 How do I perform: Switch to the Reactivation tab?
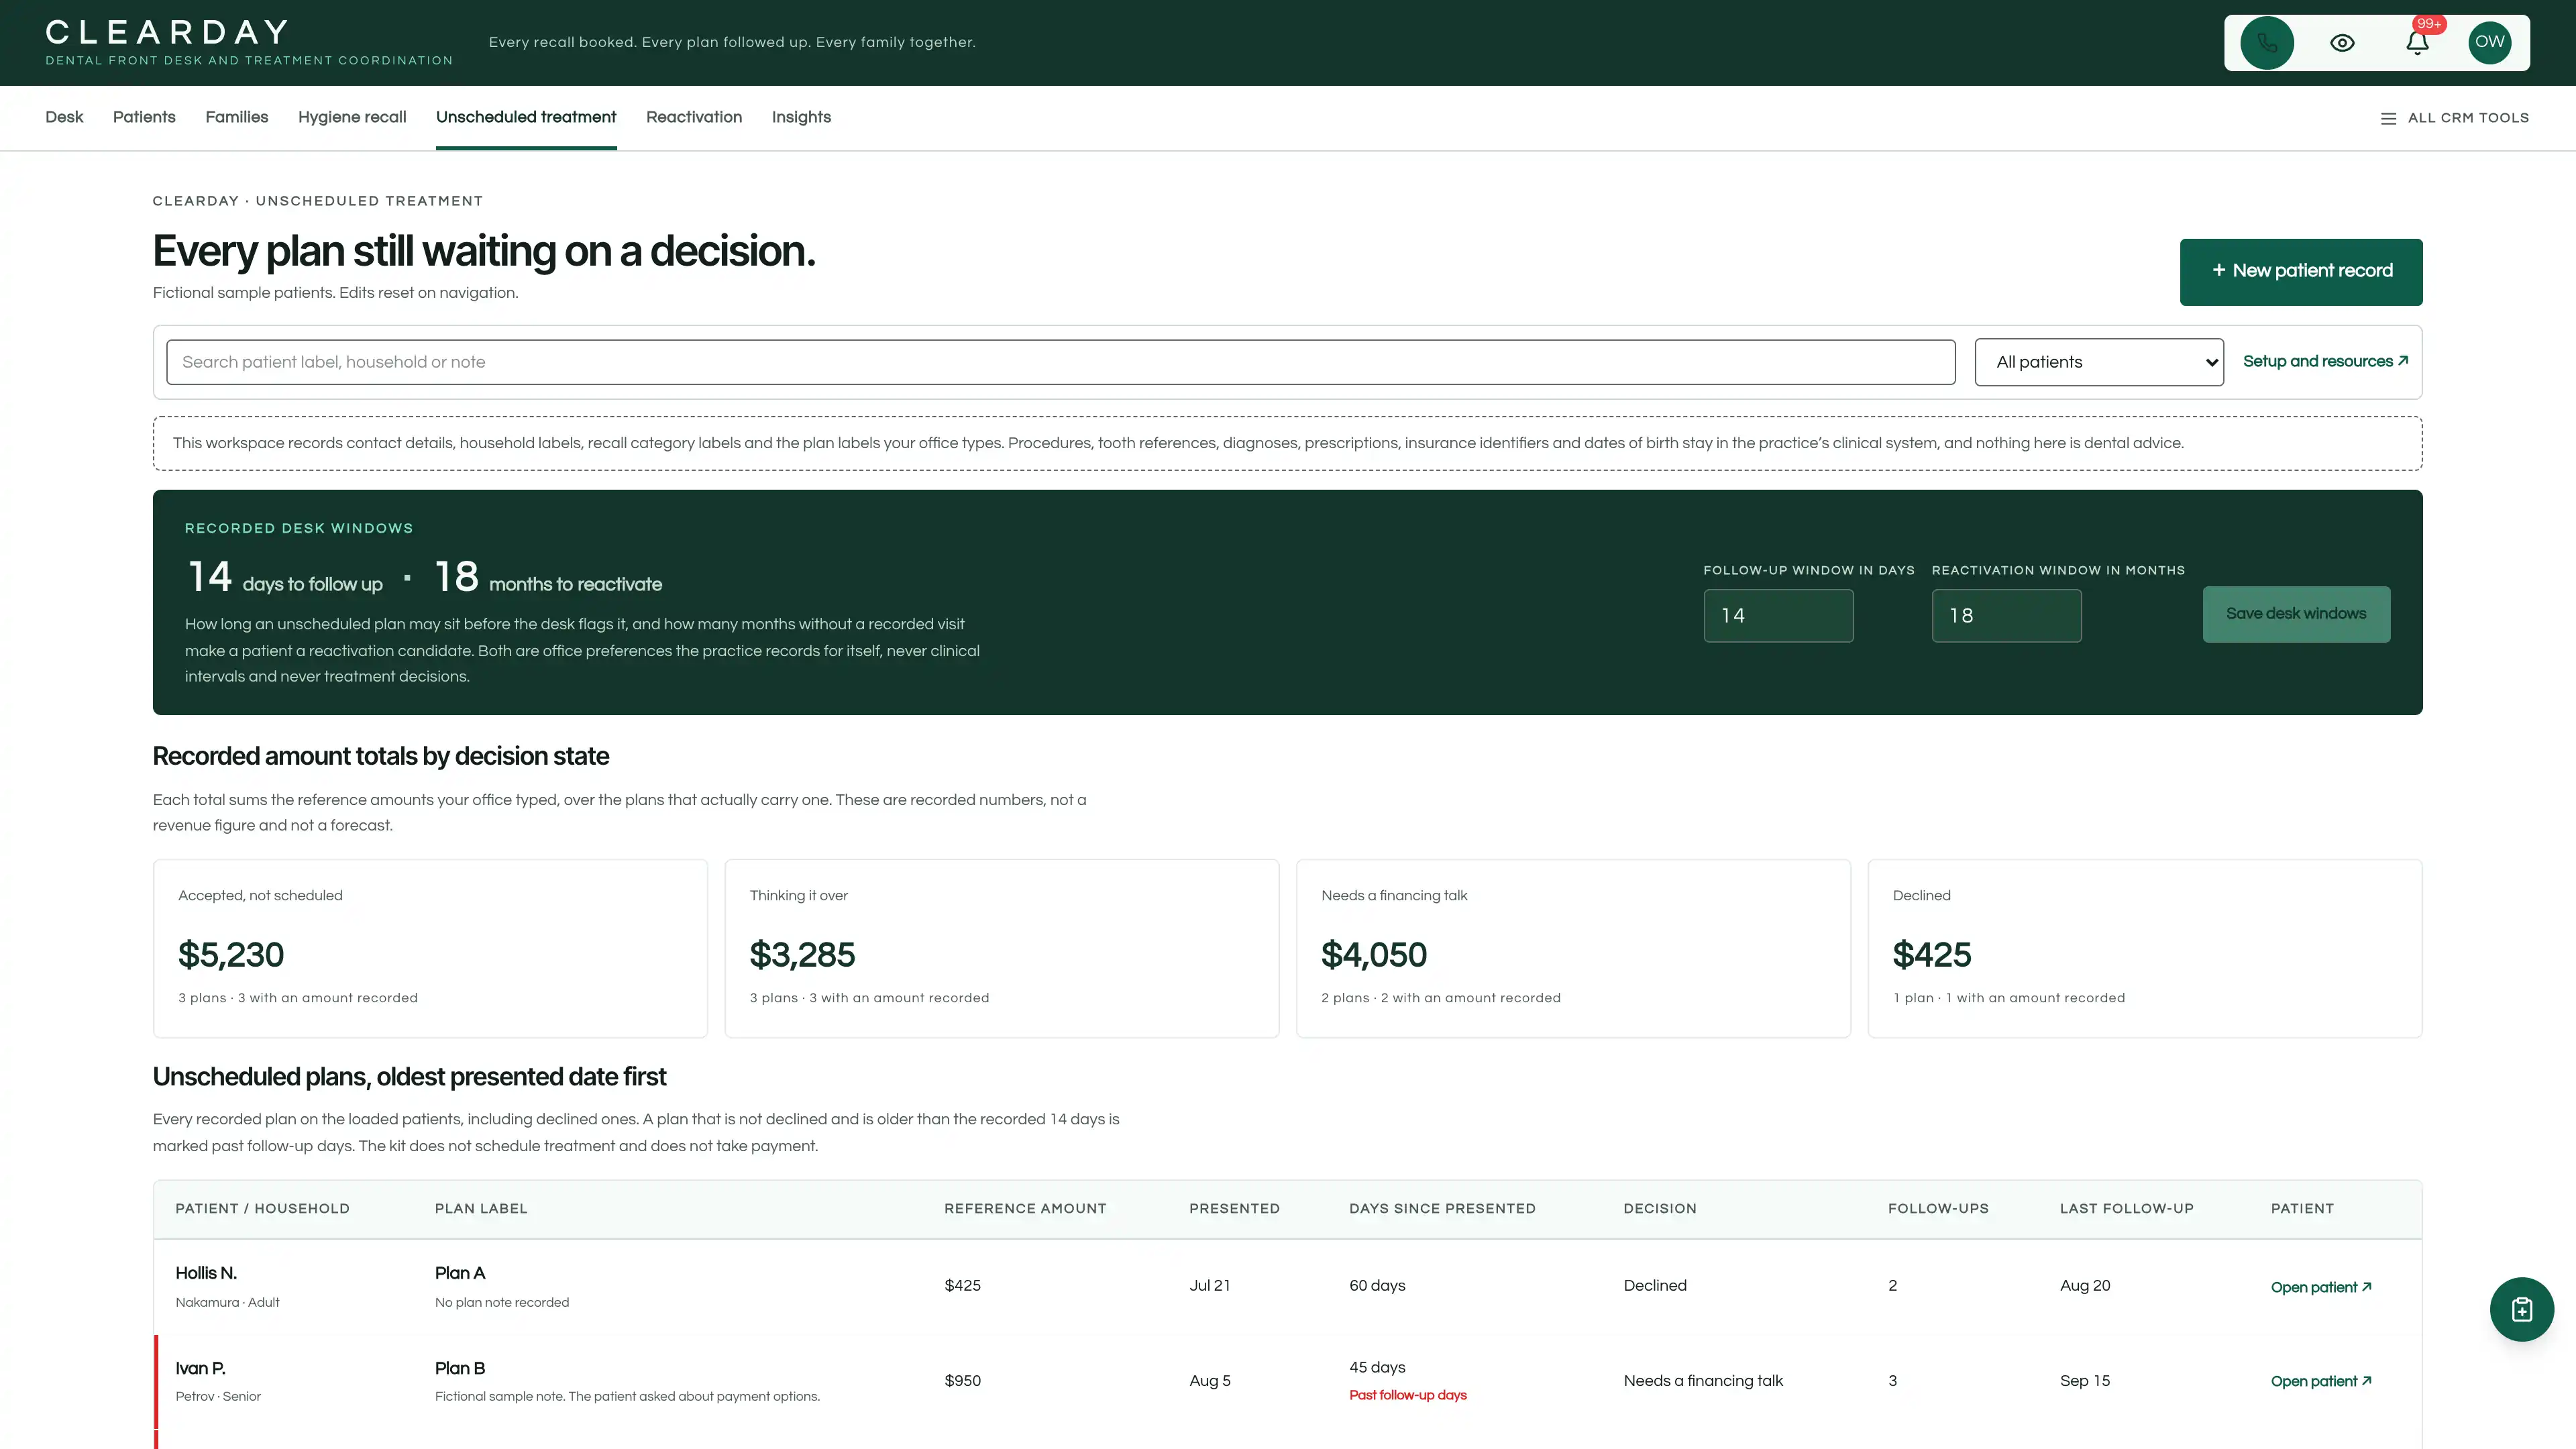pyautogui.click(x=694, y=117)
